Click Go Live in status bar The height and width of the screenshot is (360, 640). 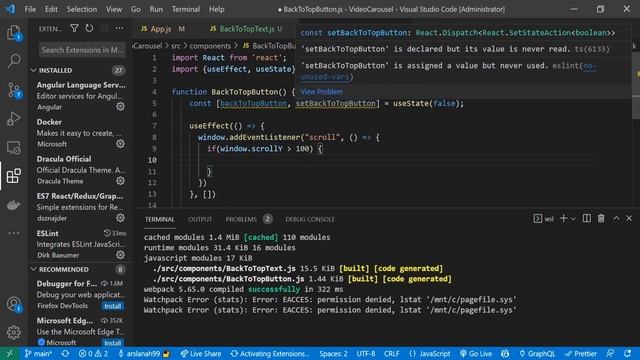(x=476, y=353)
